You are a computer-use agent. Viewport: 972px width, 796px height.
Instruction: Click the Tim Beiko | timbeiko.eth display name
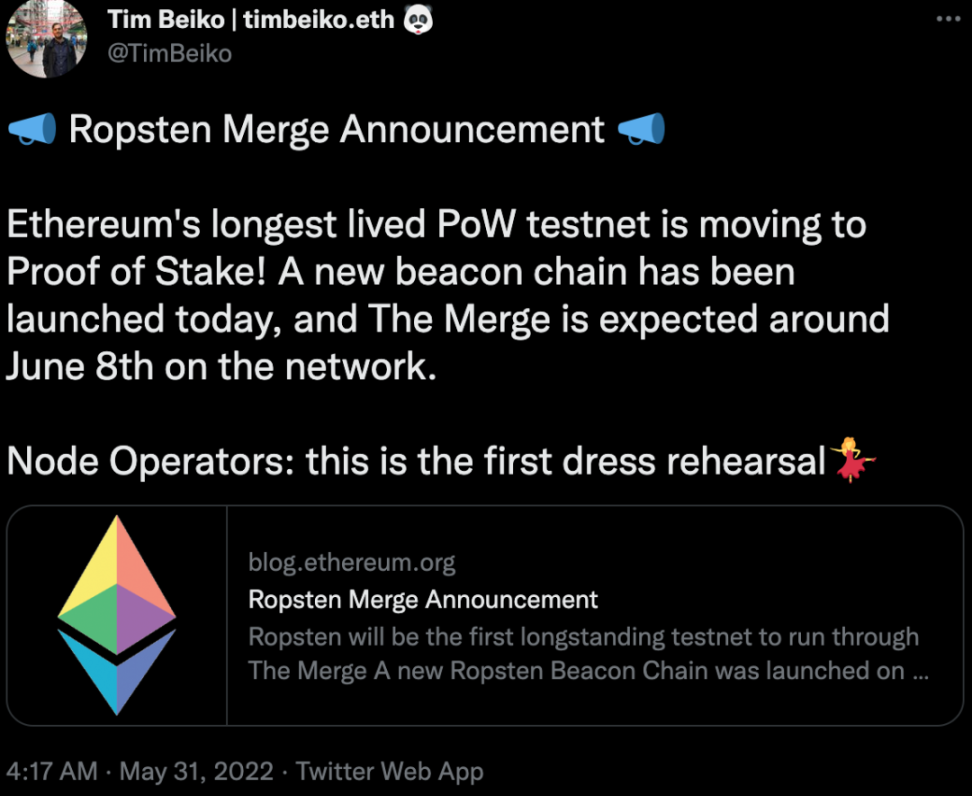[x=251, y=20]
